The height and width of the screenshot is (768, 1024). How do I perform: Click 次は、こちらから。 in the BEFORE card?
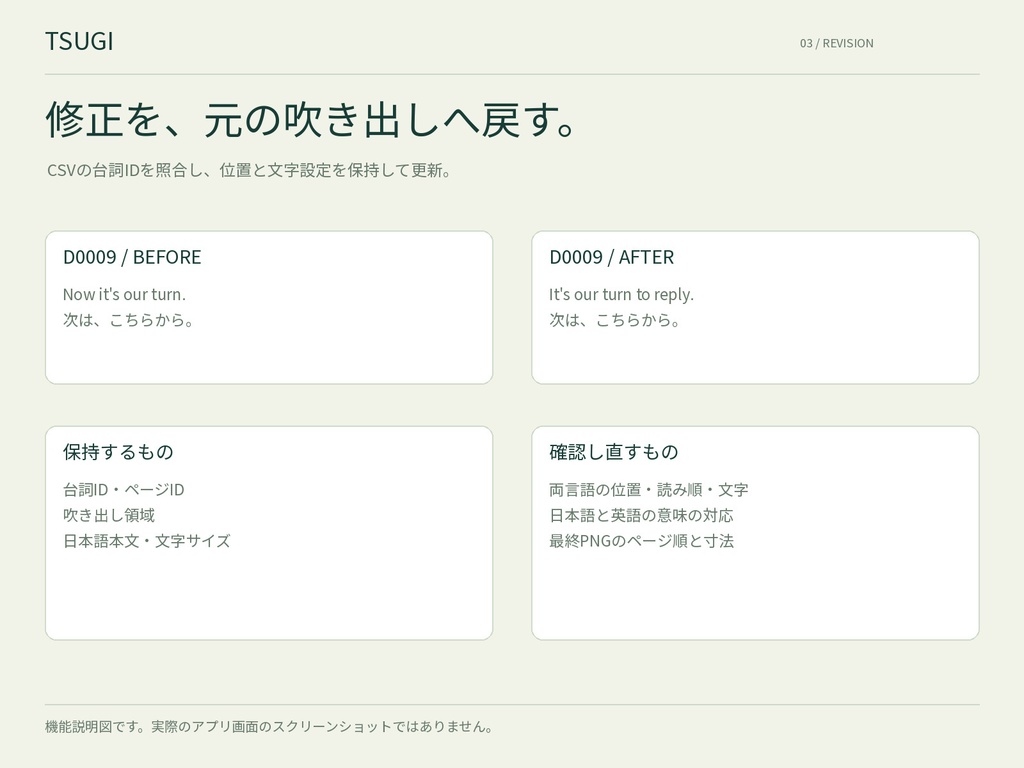(129, 320)
